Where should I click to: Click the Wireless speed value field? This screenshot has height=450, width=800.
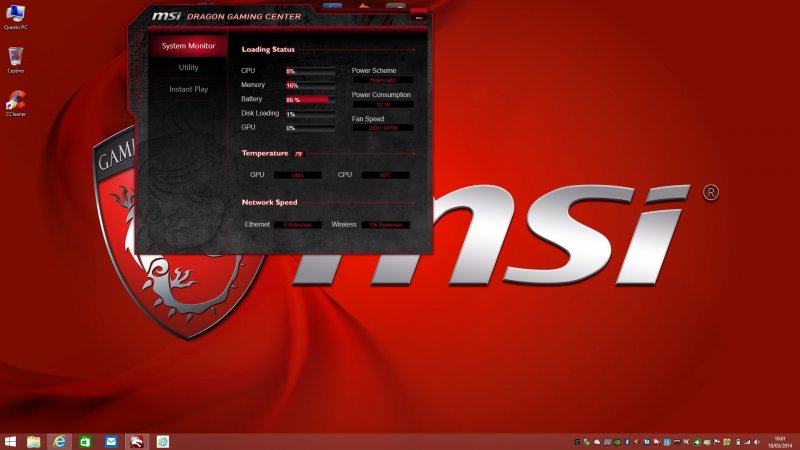coord(385,224)
